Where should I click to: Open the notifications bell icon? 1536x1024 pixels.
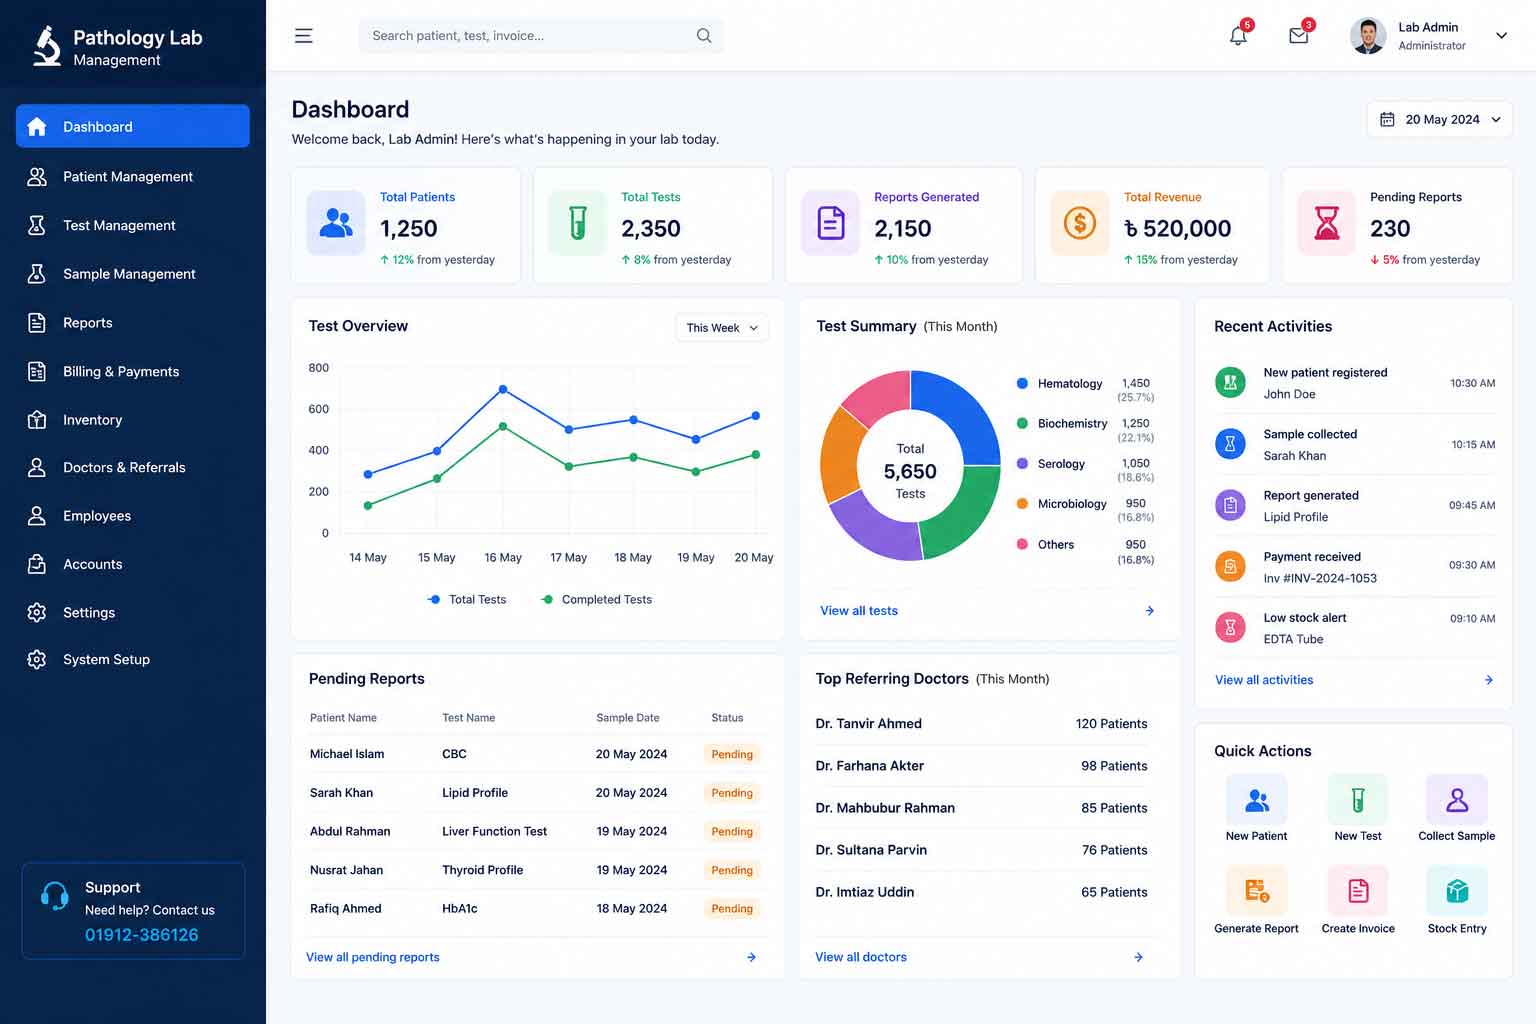[1238, 36]
